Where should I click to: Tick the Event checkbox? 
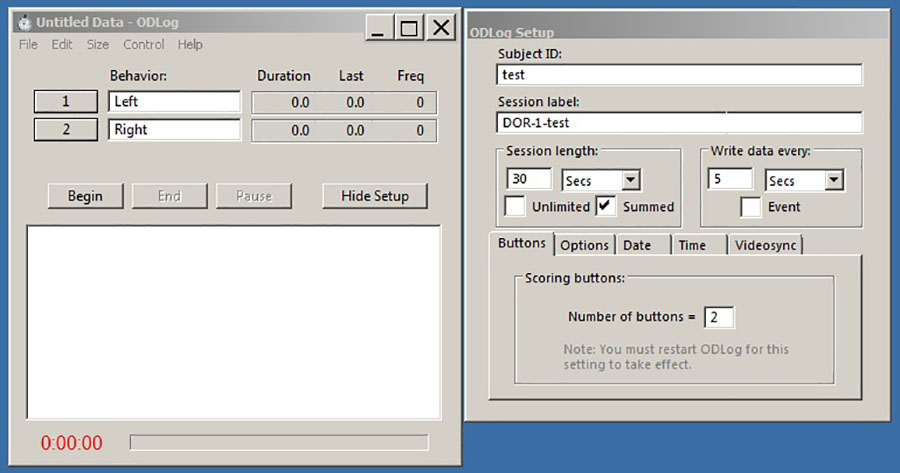[750, 207]
